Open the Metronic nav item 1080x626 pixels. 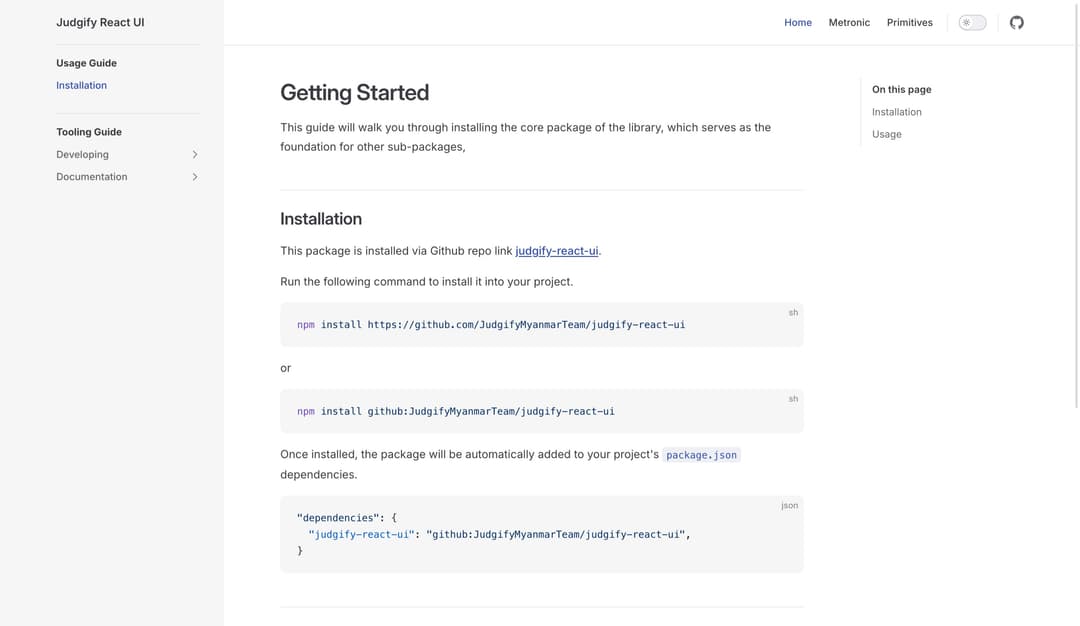click(849, 23)
